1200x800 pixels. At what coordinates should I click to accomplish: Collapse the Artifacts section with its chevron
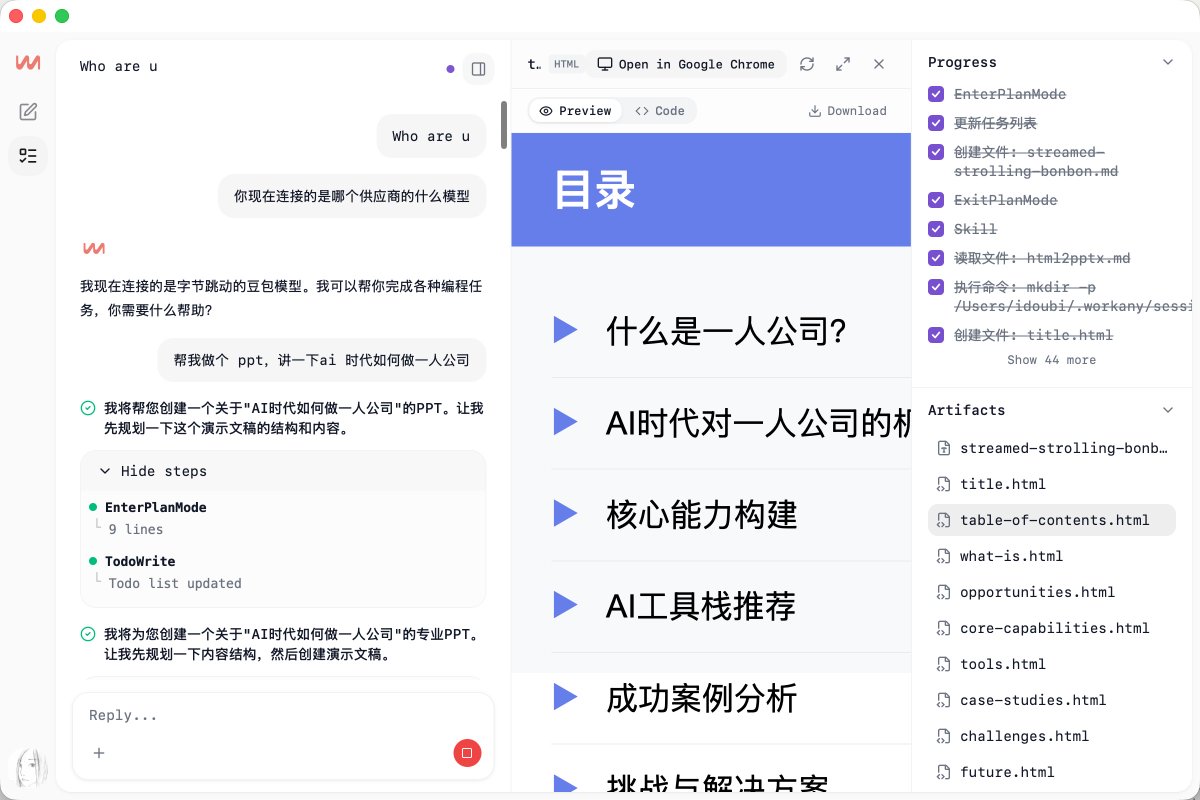tap(1168, 409)
